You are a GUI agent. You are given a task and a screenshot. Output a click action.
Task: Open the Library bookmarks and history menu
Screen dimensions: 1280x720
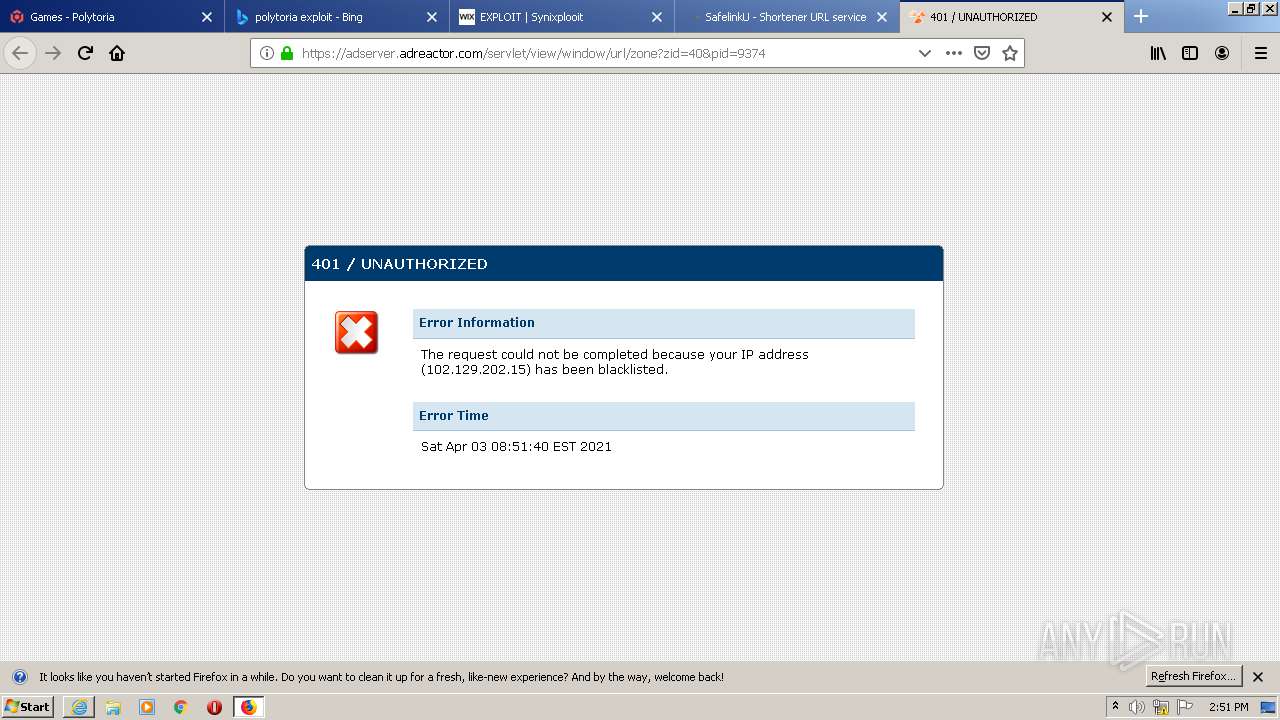coord(1158,53)
